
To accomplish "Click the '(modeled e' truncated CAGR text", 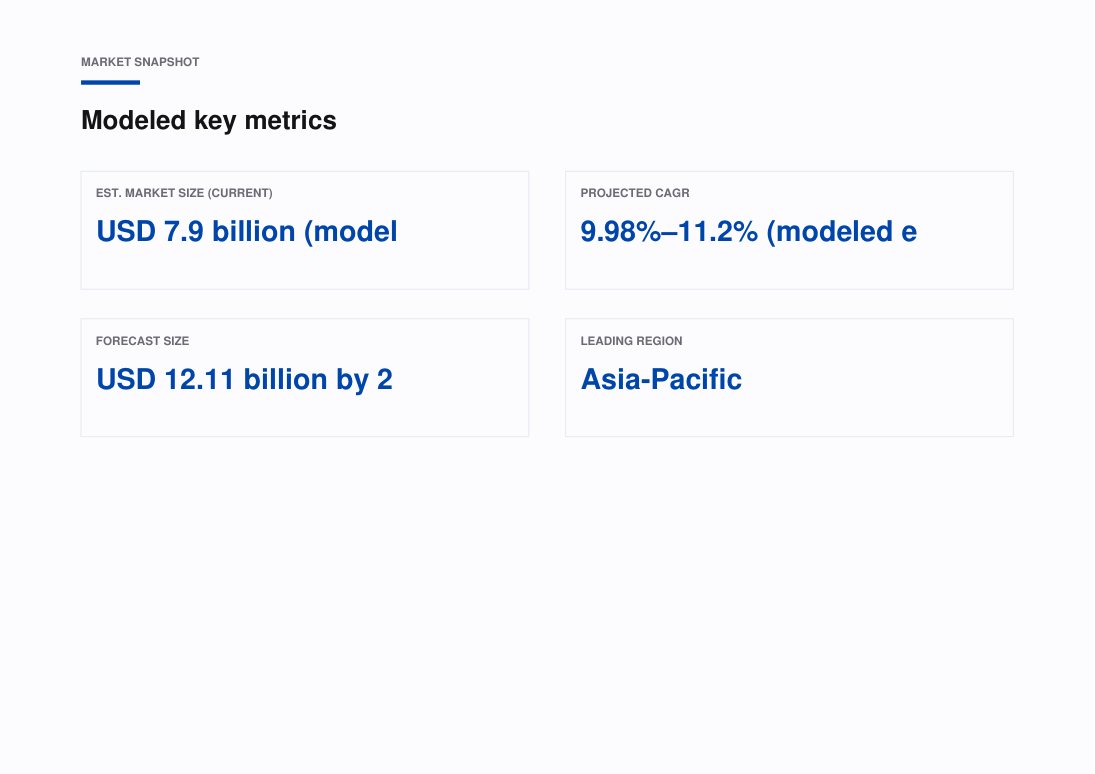I will [842, 232].
